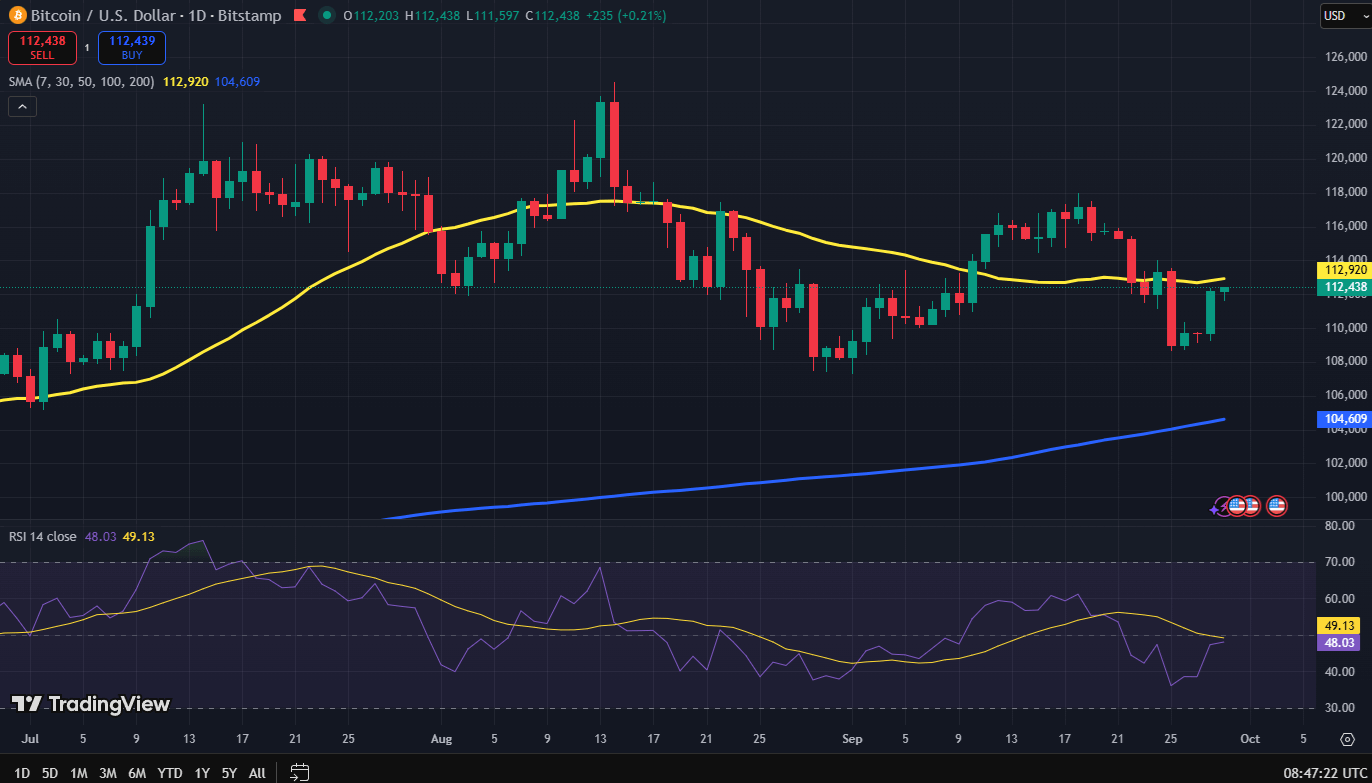Switch to the YTD time range
This screenshot has height=783, width=1372.
(x=169, y=772)
